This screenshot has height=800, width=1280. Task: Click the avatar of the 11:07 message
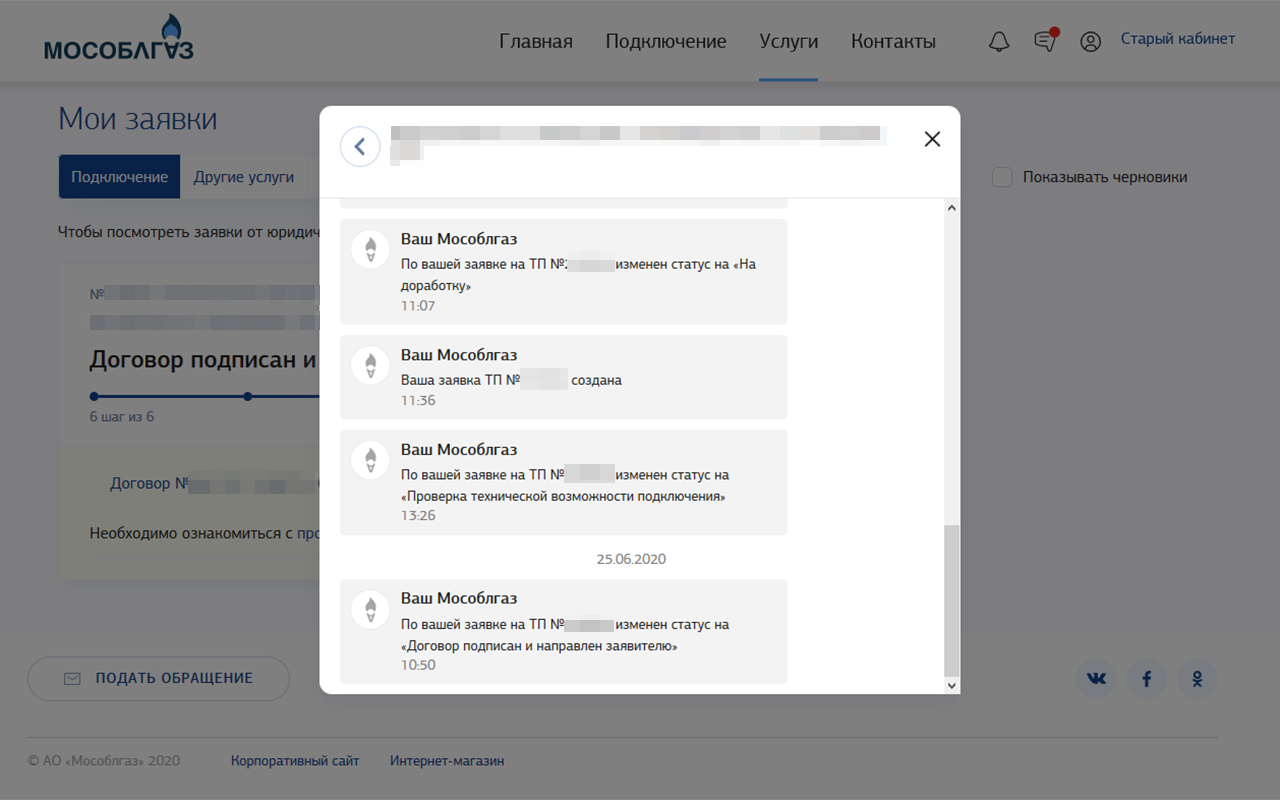click(370, 249)
